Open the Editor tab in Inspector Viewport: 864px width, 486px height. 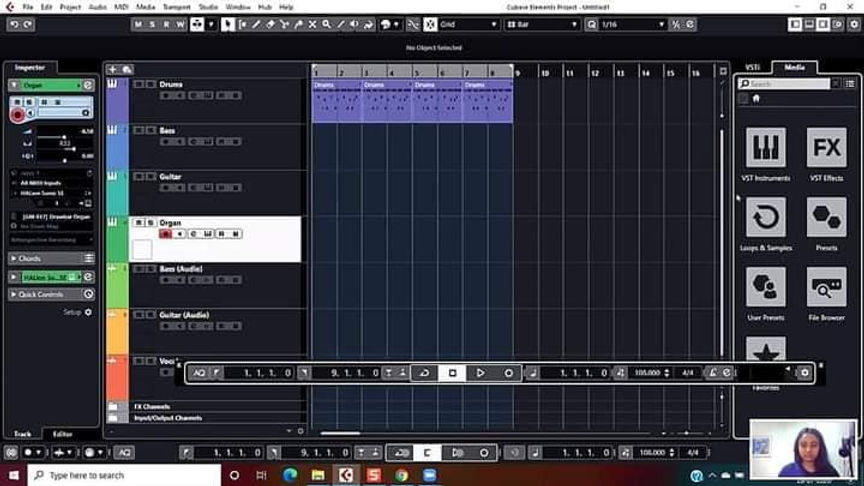click(x=62, y=434)
